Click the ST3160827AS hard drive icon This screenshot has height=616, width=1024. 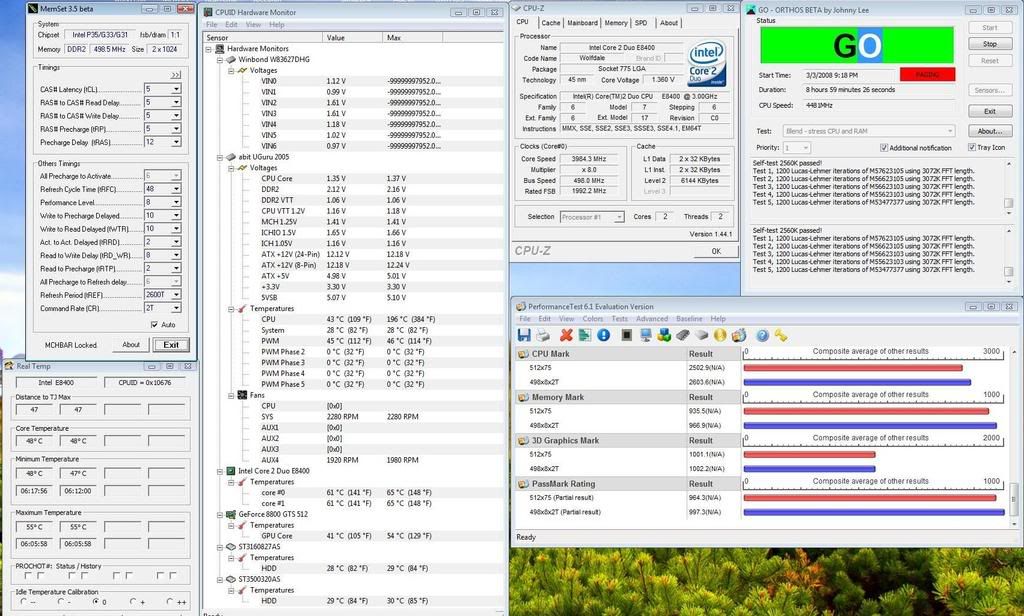pos(231,547)
